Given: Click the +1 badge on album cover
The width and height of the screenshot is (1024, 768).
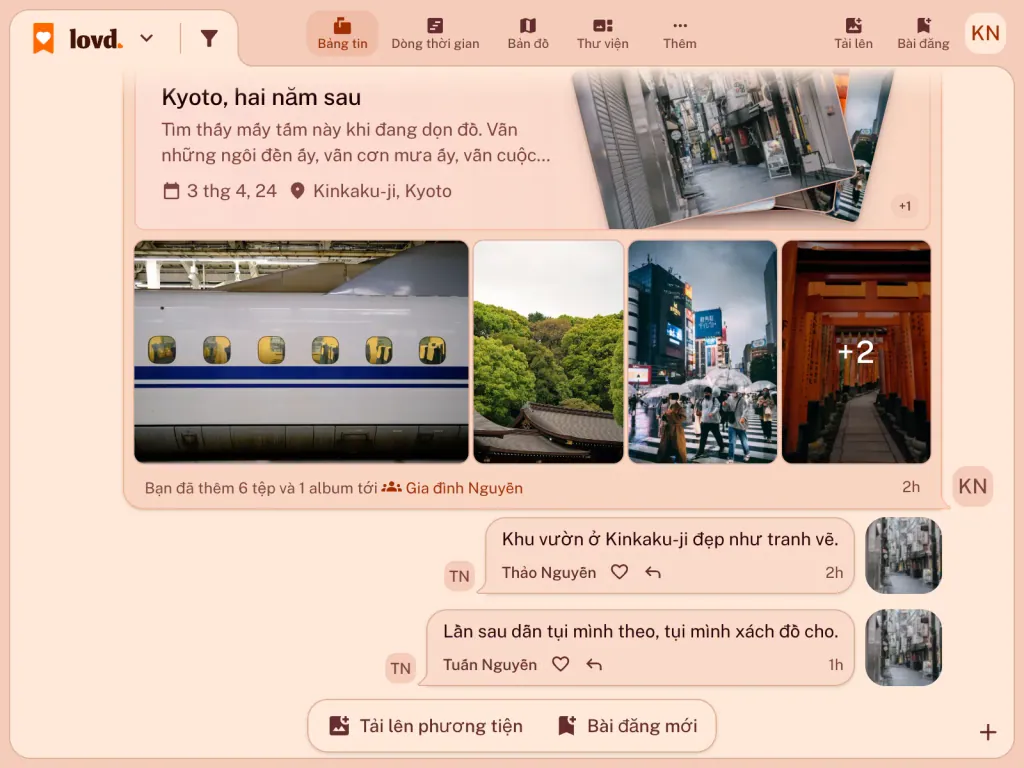Looking at the screenshot, I should click(x=904, y=206).
